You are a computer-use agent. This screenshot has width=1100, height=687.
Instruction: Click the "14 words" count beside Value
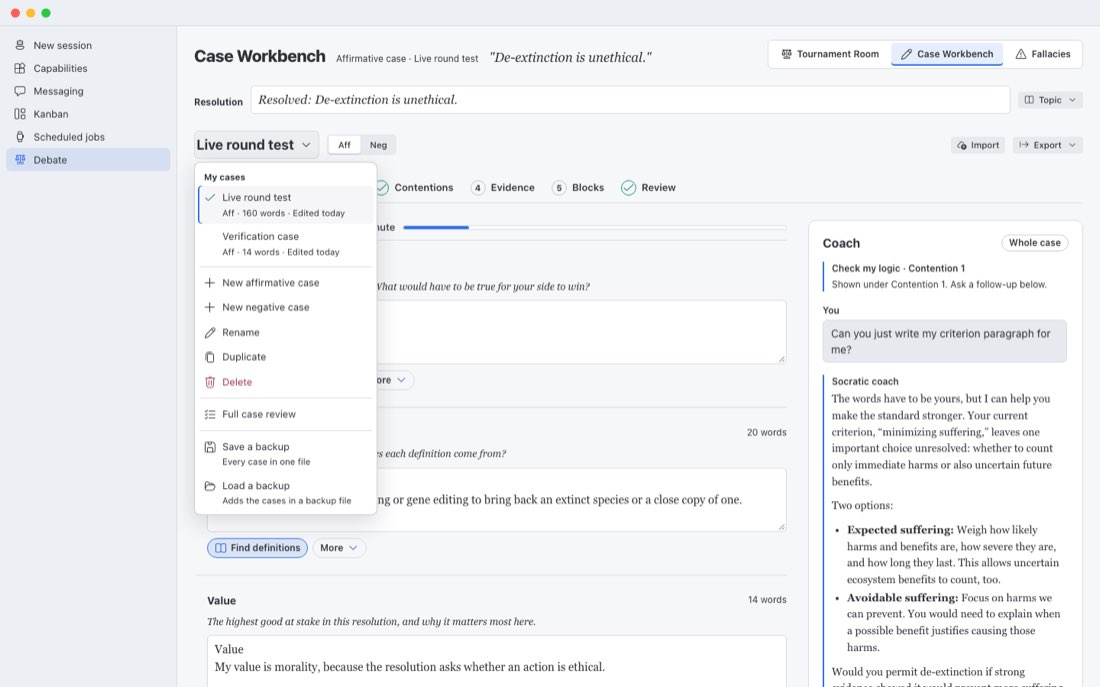[767, 600]
